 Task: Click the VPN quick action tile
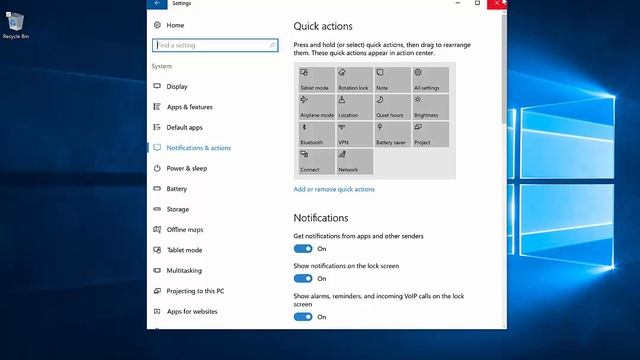(354, 134)
